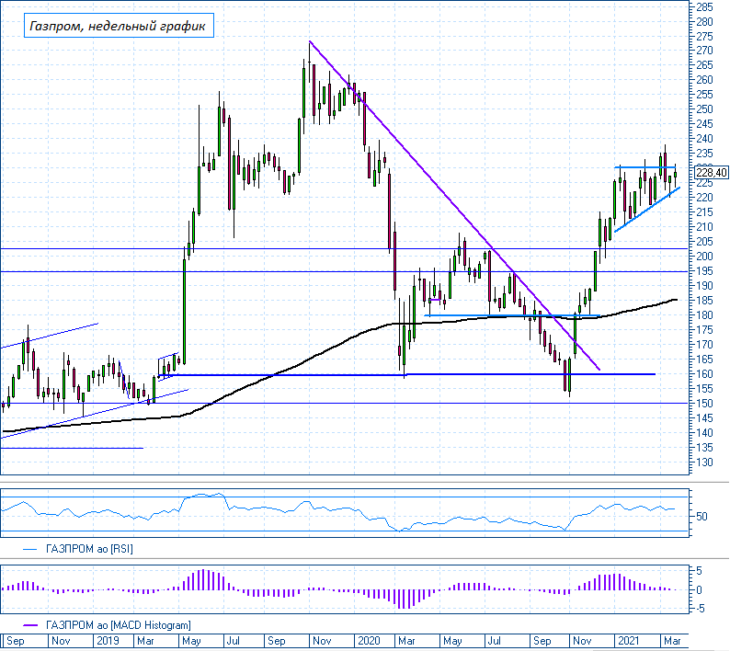Click the MACD scale value 5

click(699, 570)
